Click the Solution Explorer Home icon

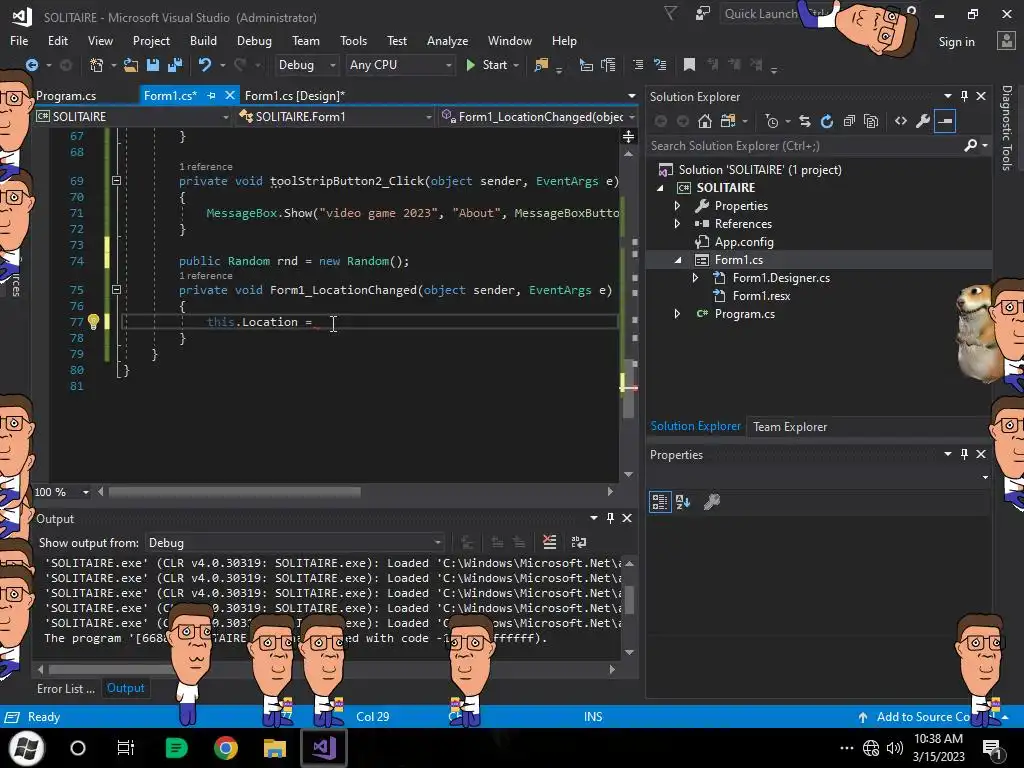tap(705, 121)
